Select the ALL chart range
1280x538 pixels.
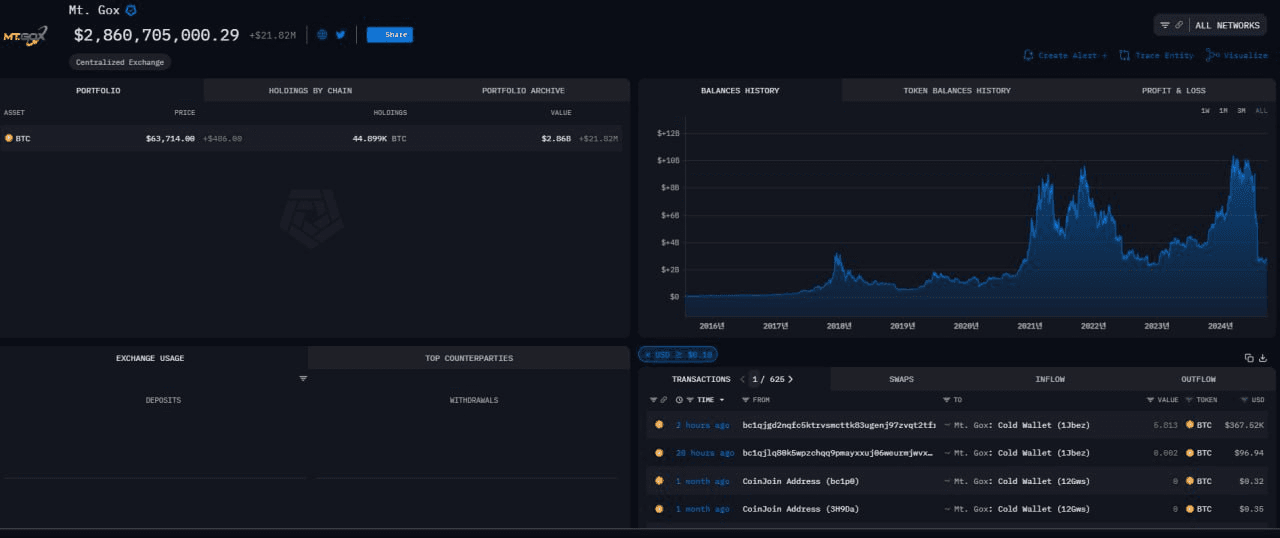tap(1261, 111)
